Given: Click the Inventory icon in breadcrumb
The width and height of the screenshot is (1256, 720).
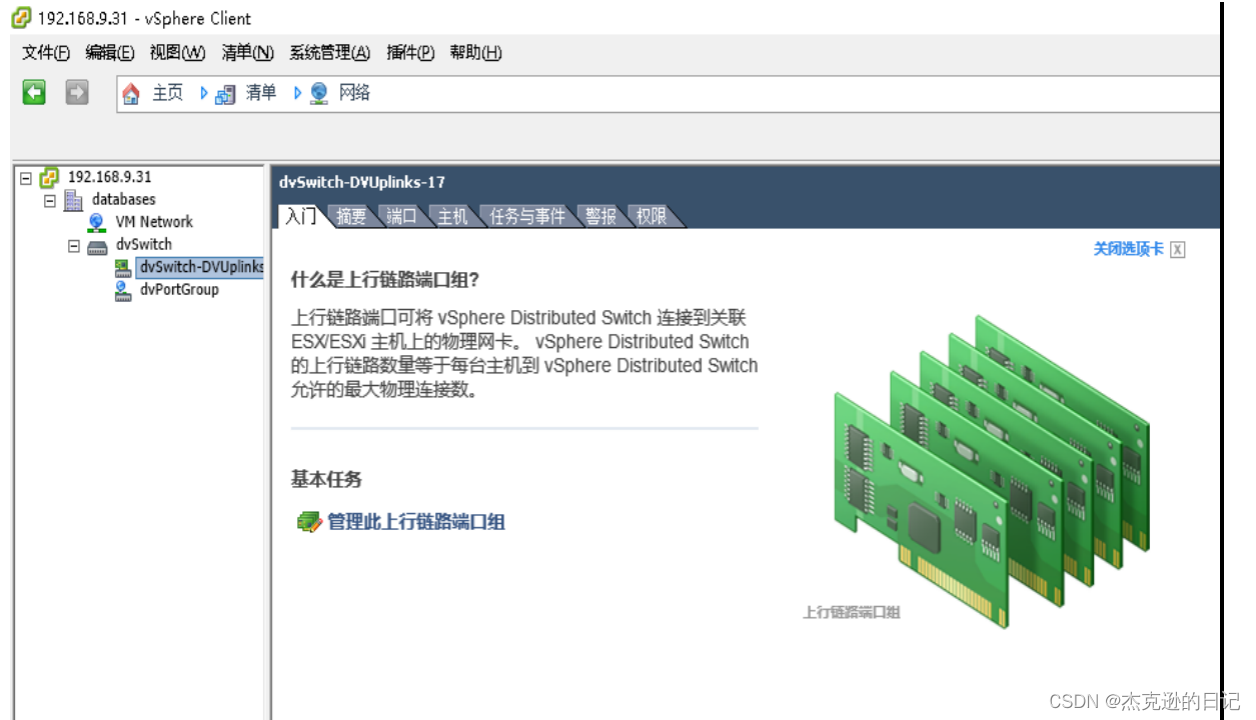Looking at the screenshot, I should 226,94.
